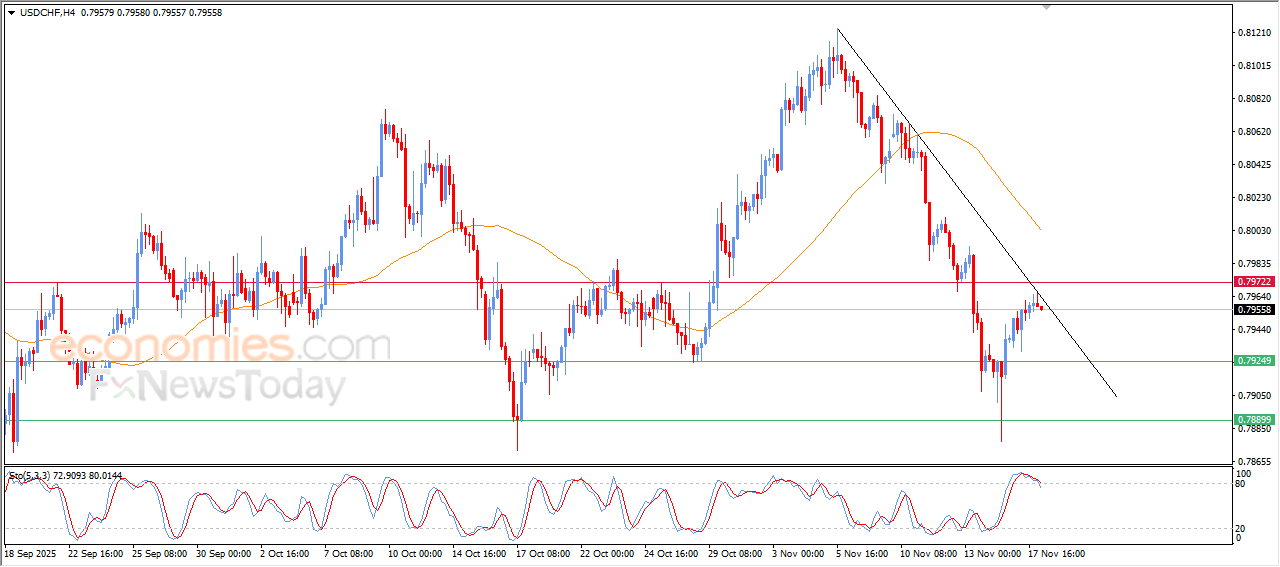Select the black descending trendline
The image size is (1280, 567).
(977, 214)
